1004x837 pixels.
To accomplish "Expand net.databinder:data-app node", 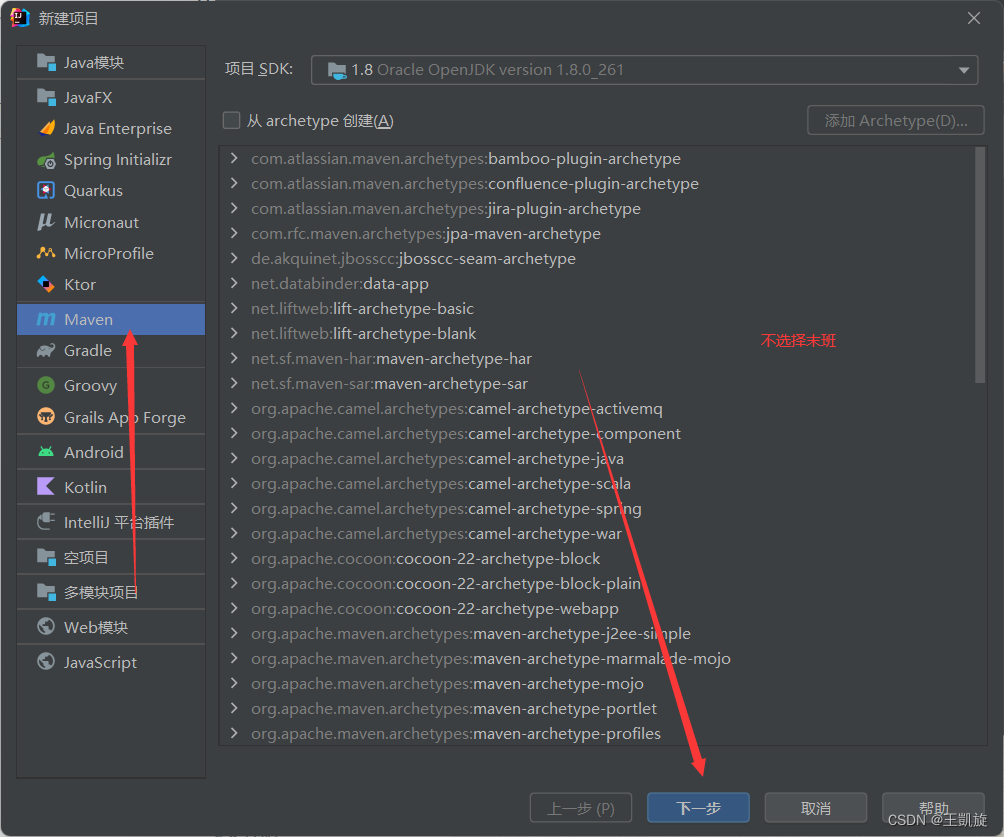I will 234,283.
